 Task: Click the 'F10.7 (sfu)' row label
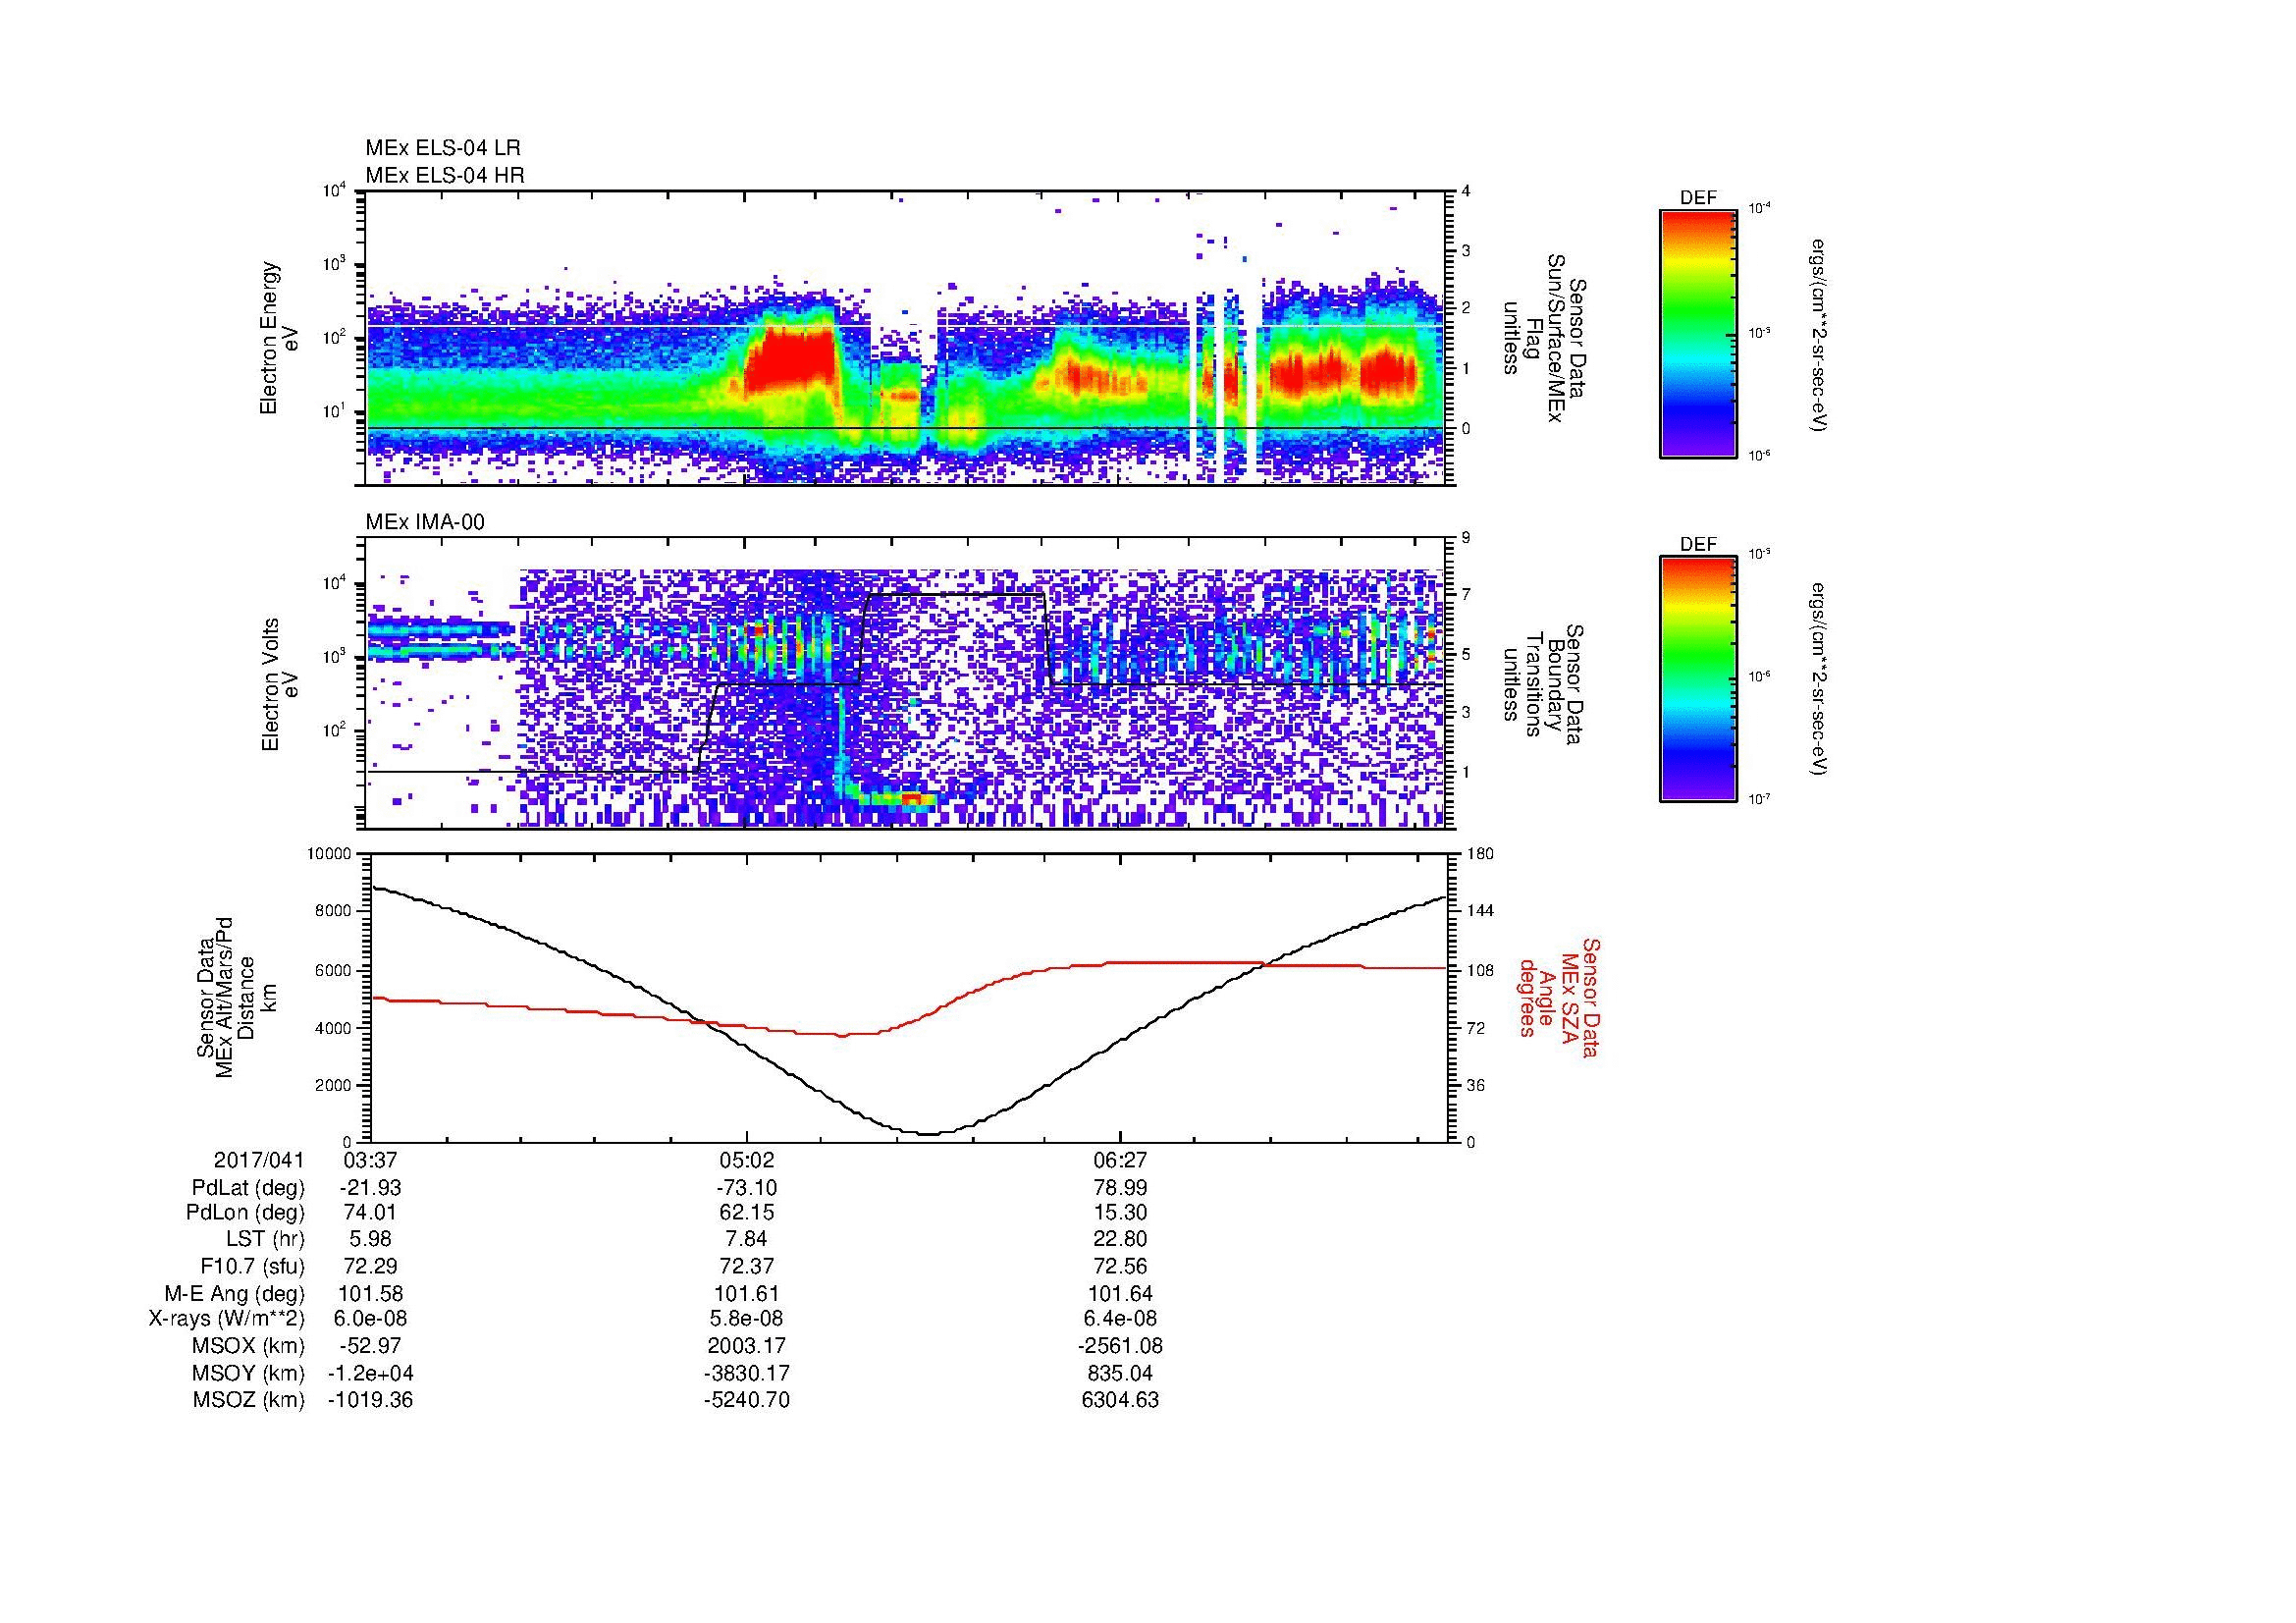coord(252,1267)
